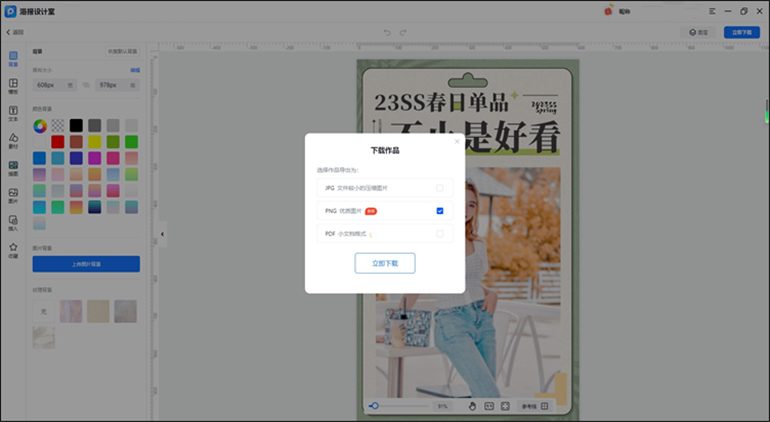Select the hand pan tool
Screen dimensions: 770x422
pyautogui.click(x=472, y=406)
